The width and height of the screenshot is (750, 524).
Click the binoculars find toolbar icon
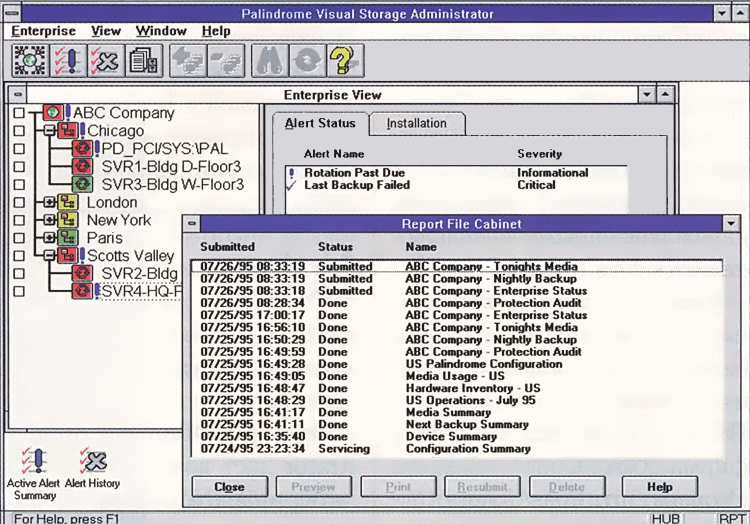[270, 61]
